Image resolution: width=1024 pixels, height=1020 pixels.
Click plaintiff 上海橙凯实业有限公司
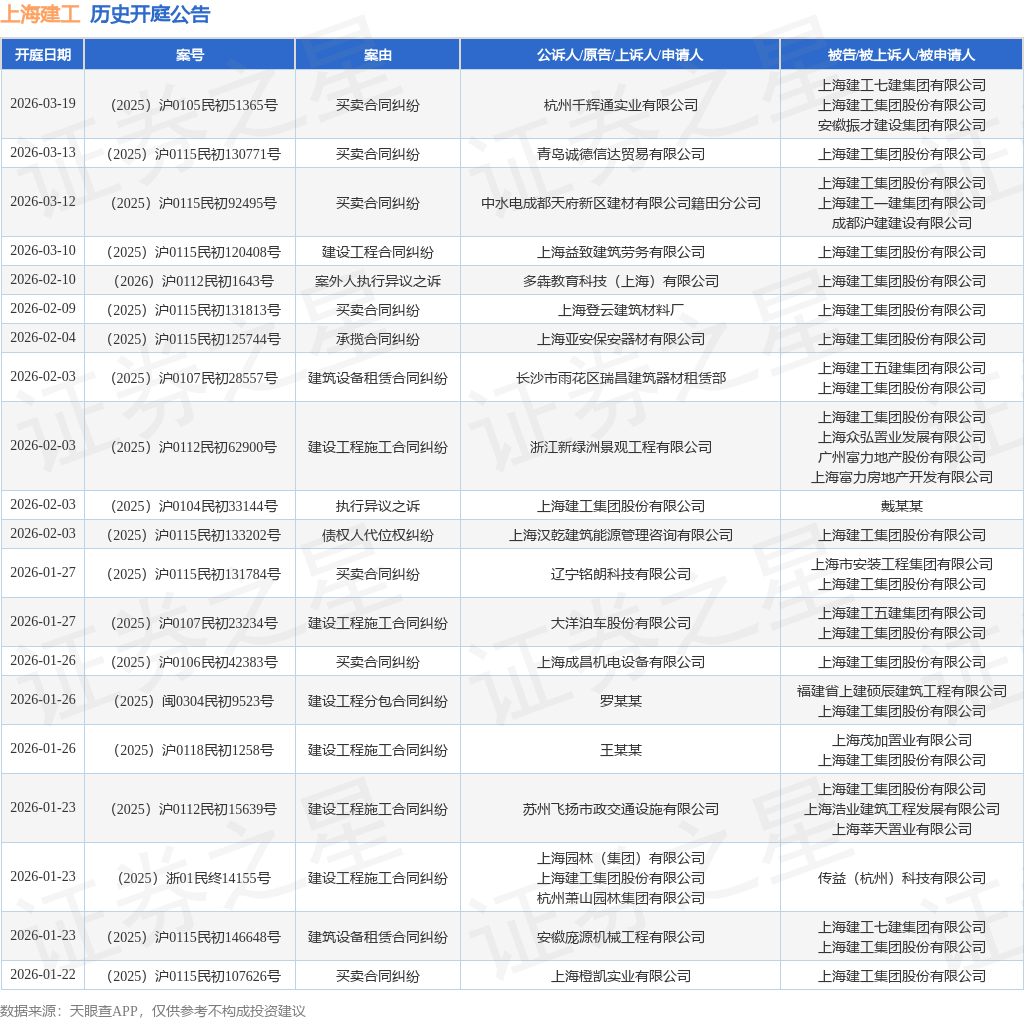tap(621, 976)
